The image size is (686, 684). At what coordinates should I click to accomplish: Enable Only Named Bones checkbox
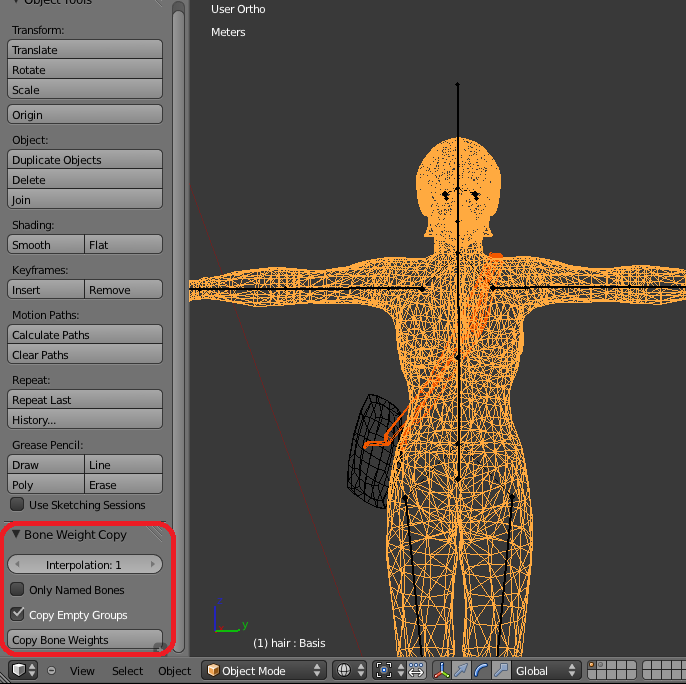tap(17, 589)
